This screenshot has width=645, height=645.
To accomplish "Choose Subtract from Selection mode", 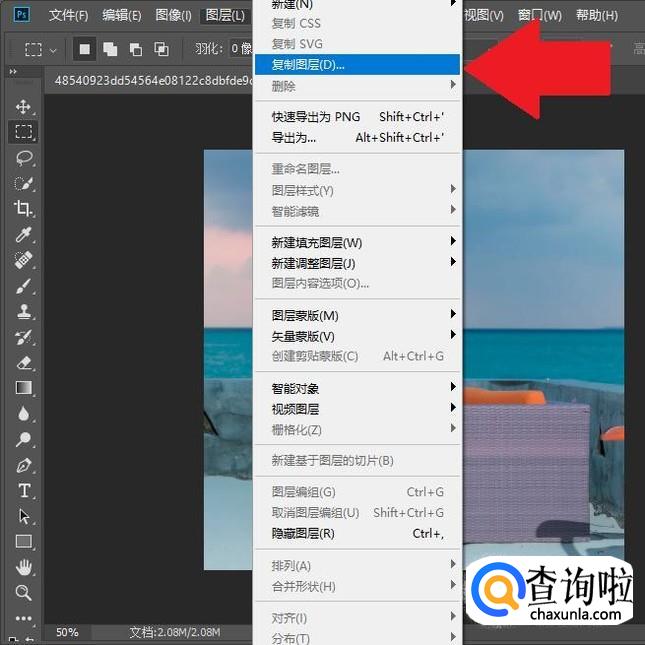I will 136,49.
